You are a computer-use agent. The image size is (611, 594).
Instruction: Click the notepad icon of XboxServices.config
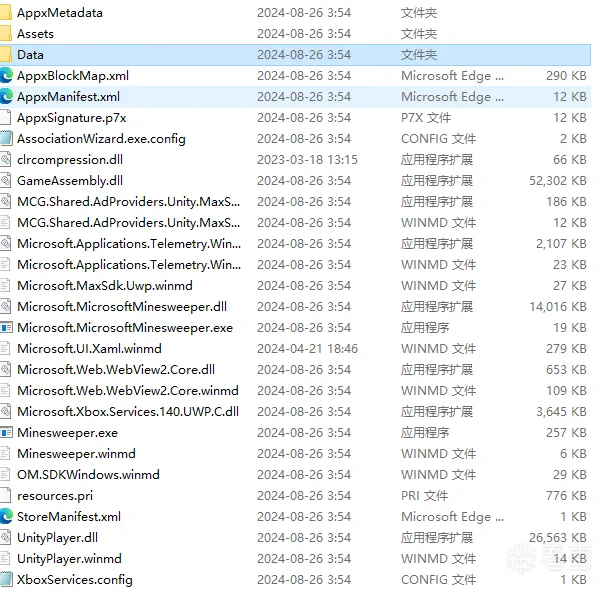coord(5,580)
